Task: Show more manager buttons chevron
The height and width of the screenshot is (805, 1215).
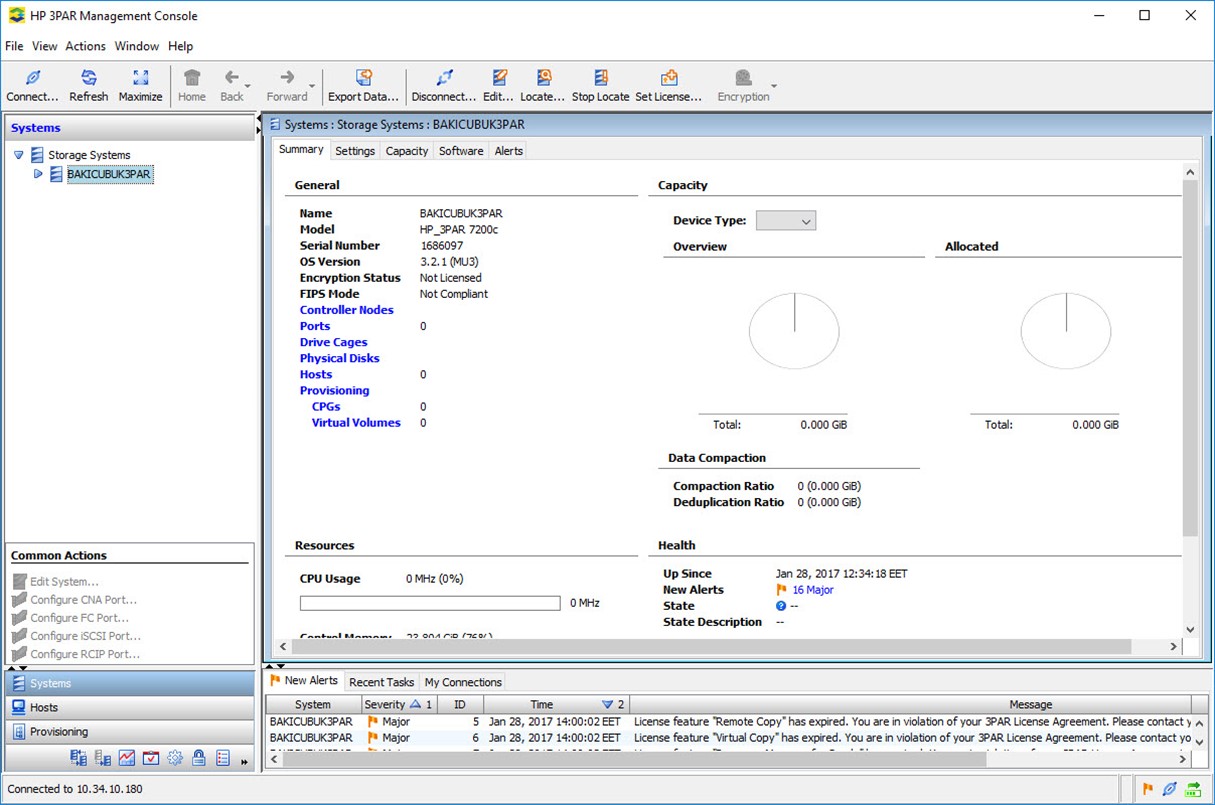Action: (245, 762)
